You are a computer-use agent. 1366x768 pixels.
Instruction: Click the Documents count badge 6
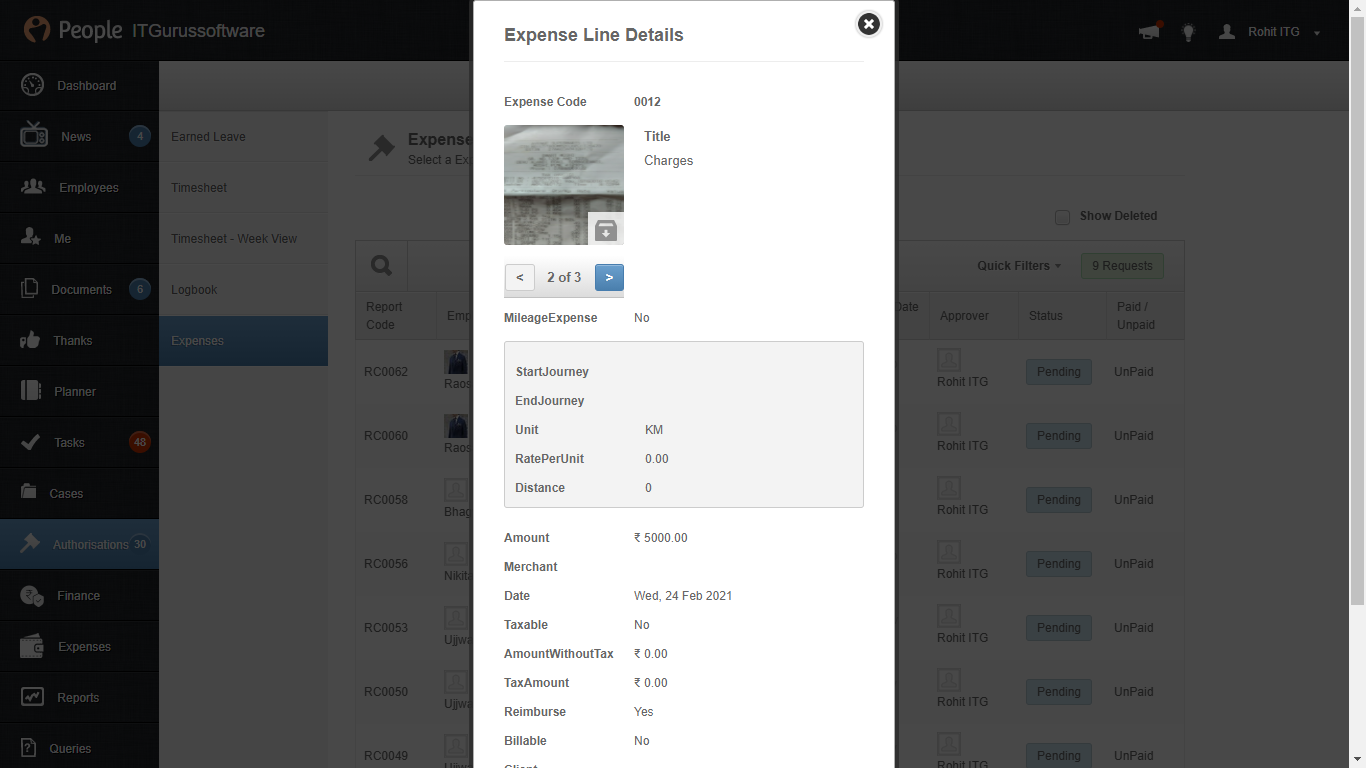pos(140,289)
